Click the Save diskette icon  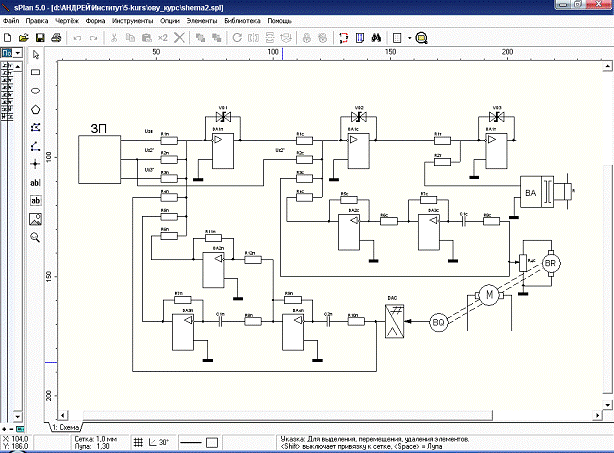click(41, 37)
